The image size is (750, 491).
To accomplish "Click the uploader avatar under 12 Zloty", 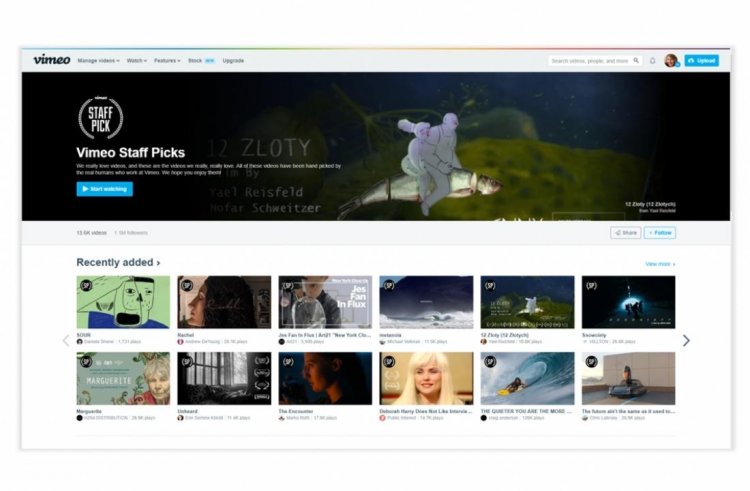I will point(484,342).
